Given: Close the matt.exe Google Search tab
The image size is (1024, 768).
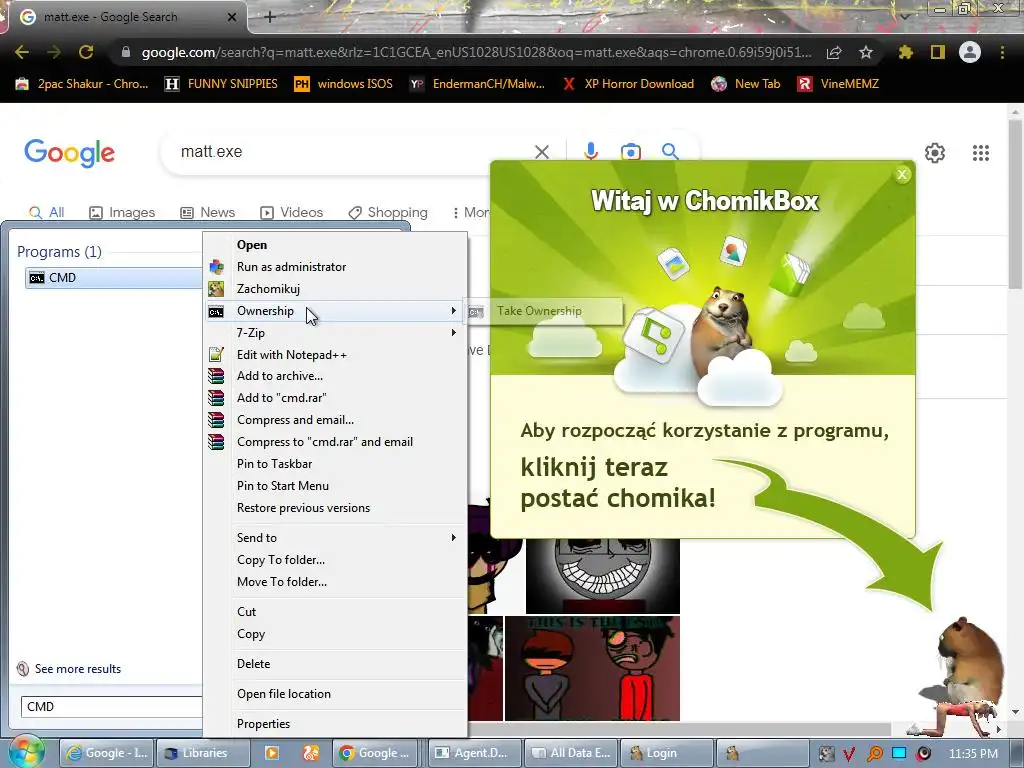Looking at the screenshot, I should [x=232, y=17].
